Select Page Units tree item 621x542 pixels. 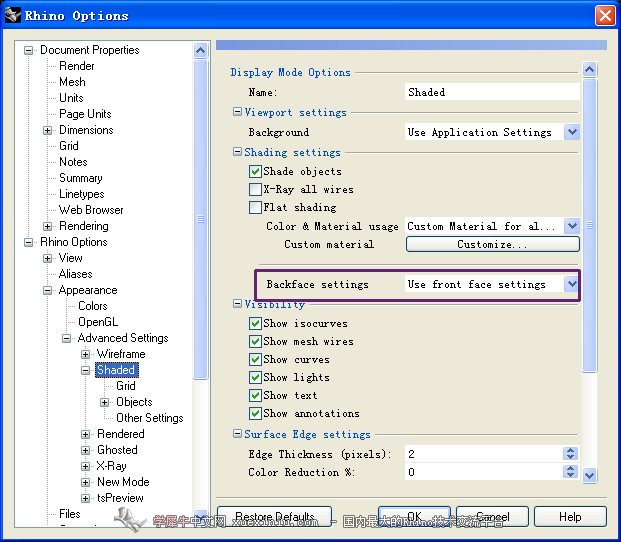[85, 114]
